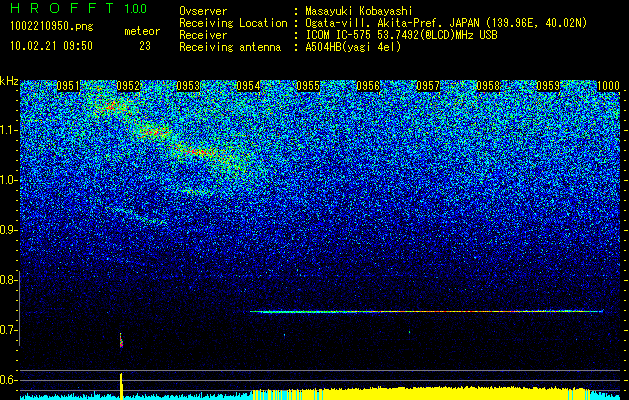
Task: Click the 0958 time marker
Action: click(x=488, y=86)
